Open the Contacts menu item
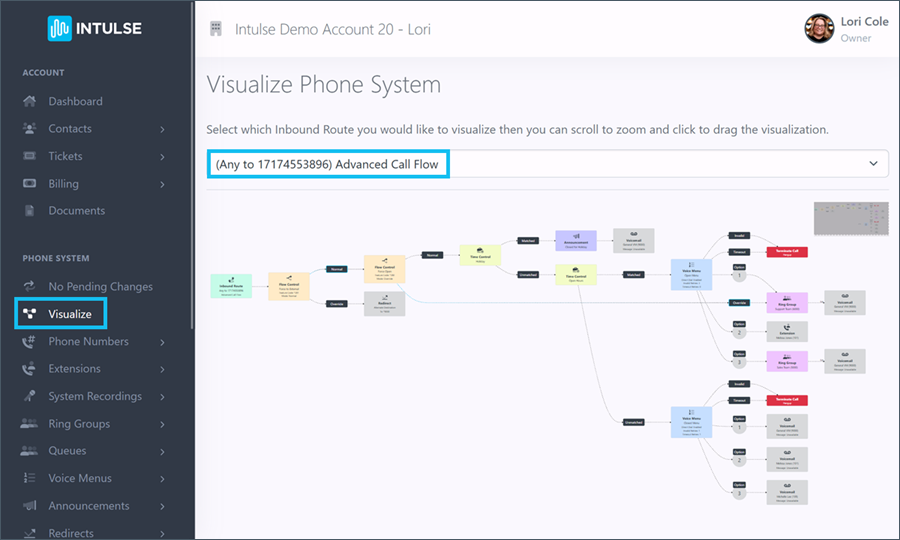 point(69,129)
